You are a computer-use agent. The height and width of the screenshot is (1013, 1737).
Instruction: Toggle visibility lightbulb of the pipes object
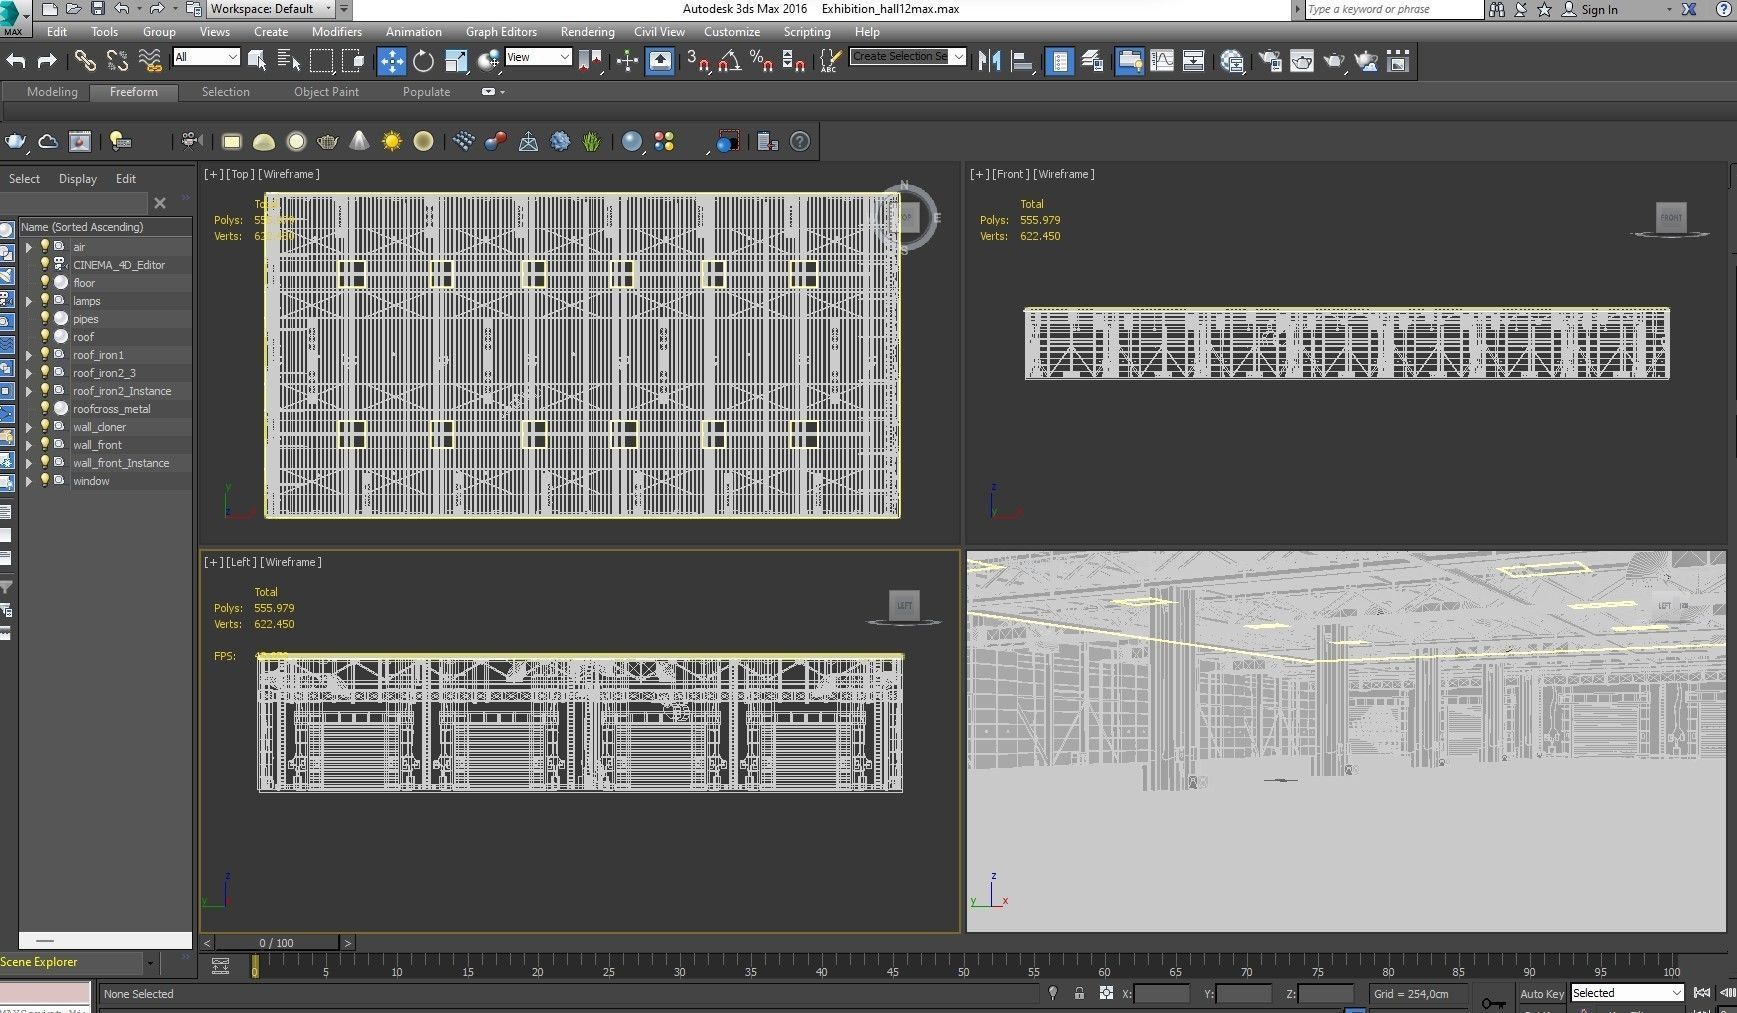45,319
